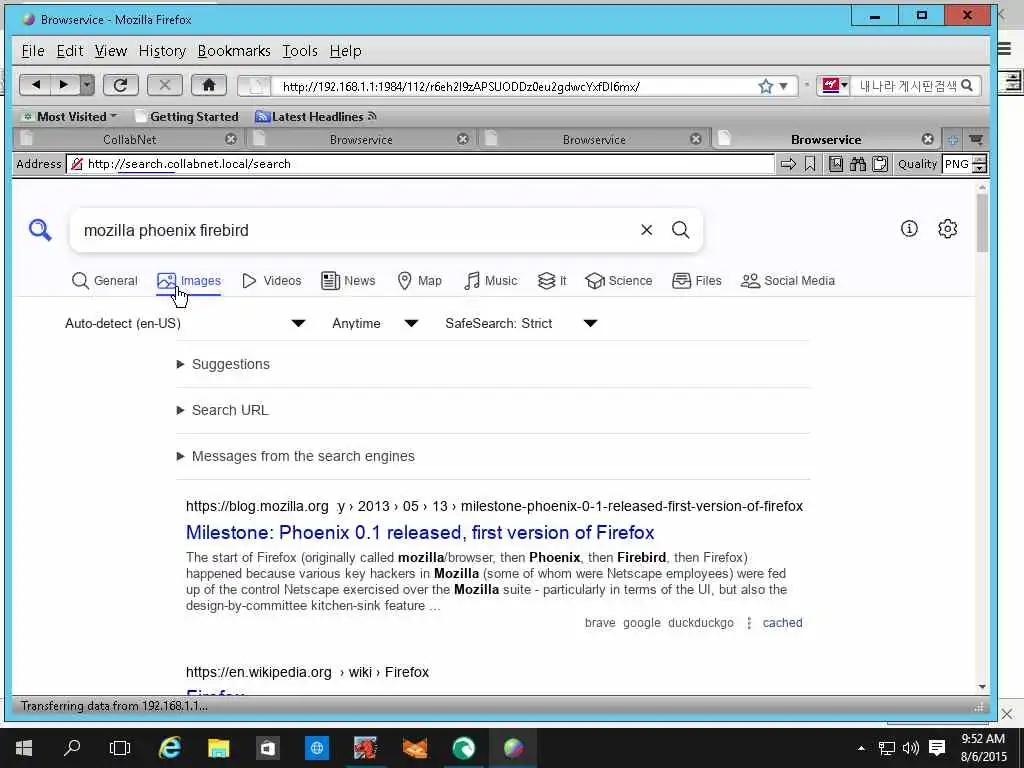The image size is (1024, 768).
Task: Submit search with magnifier button
Action: point(680,230)
